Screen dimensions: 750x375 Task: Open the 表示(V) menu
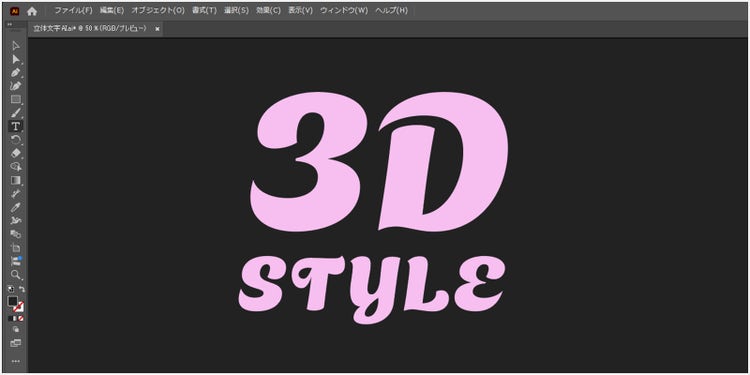point(300,11)
